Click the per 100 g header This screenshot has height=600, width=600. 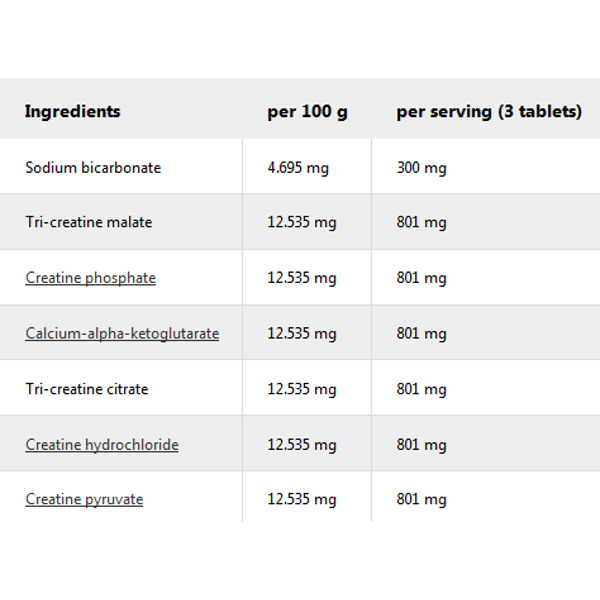[x=307, y=112]
